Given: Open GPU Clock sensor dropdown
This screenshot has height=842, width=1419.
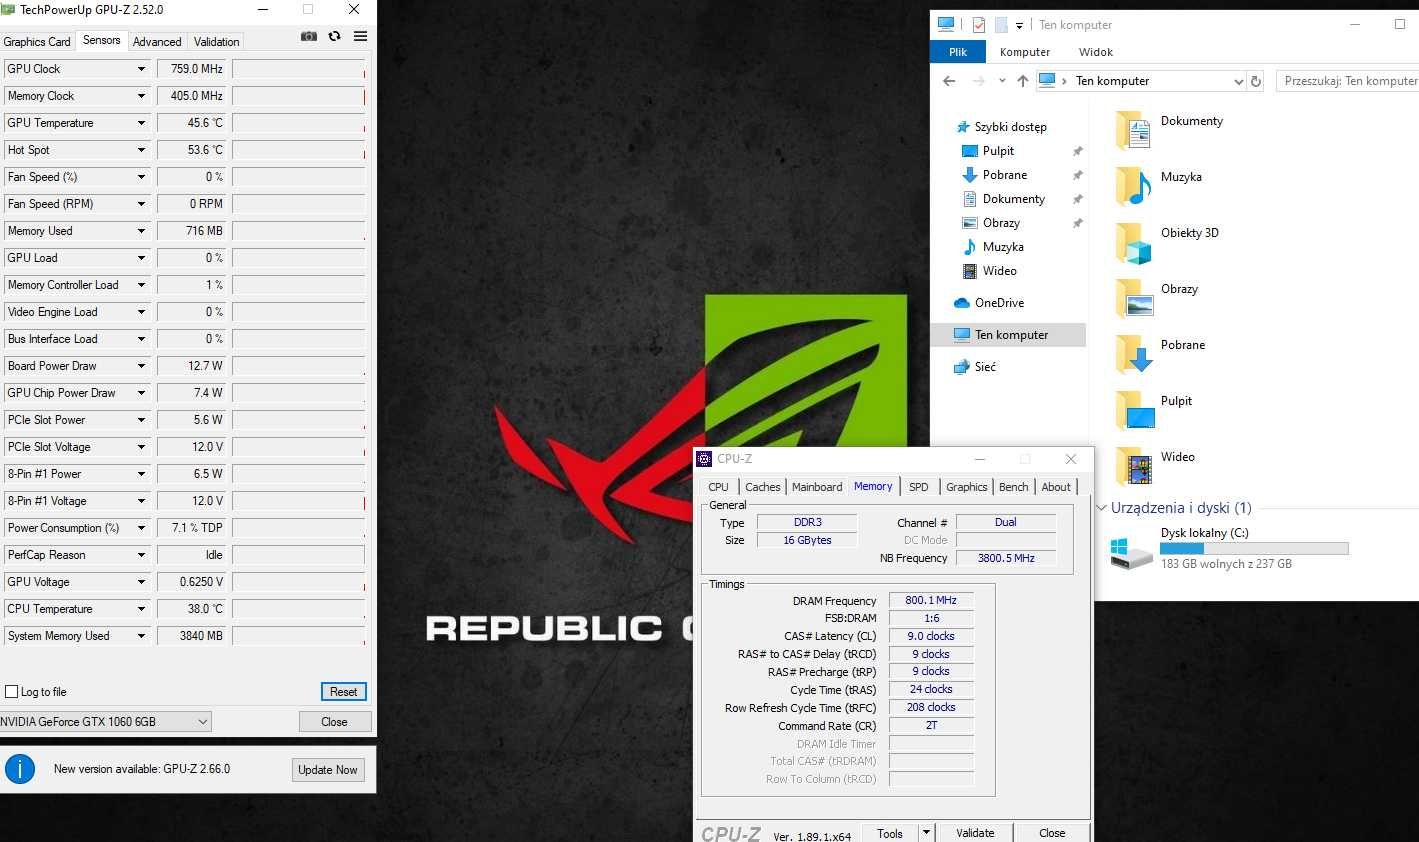Looking at the screenshot, I should pos(141,69).
